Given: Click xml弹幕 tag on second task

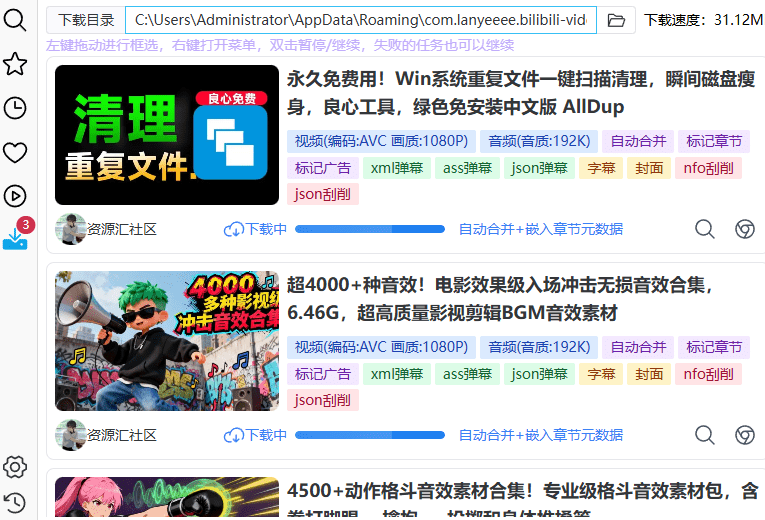Looking at the screenshot, I should coord(397,374).
